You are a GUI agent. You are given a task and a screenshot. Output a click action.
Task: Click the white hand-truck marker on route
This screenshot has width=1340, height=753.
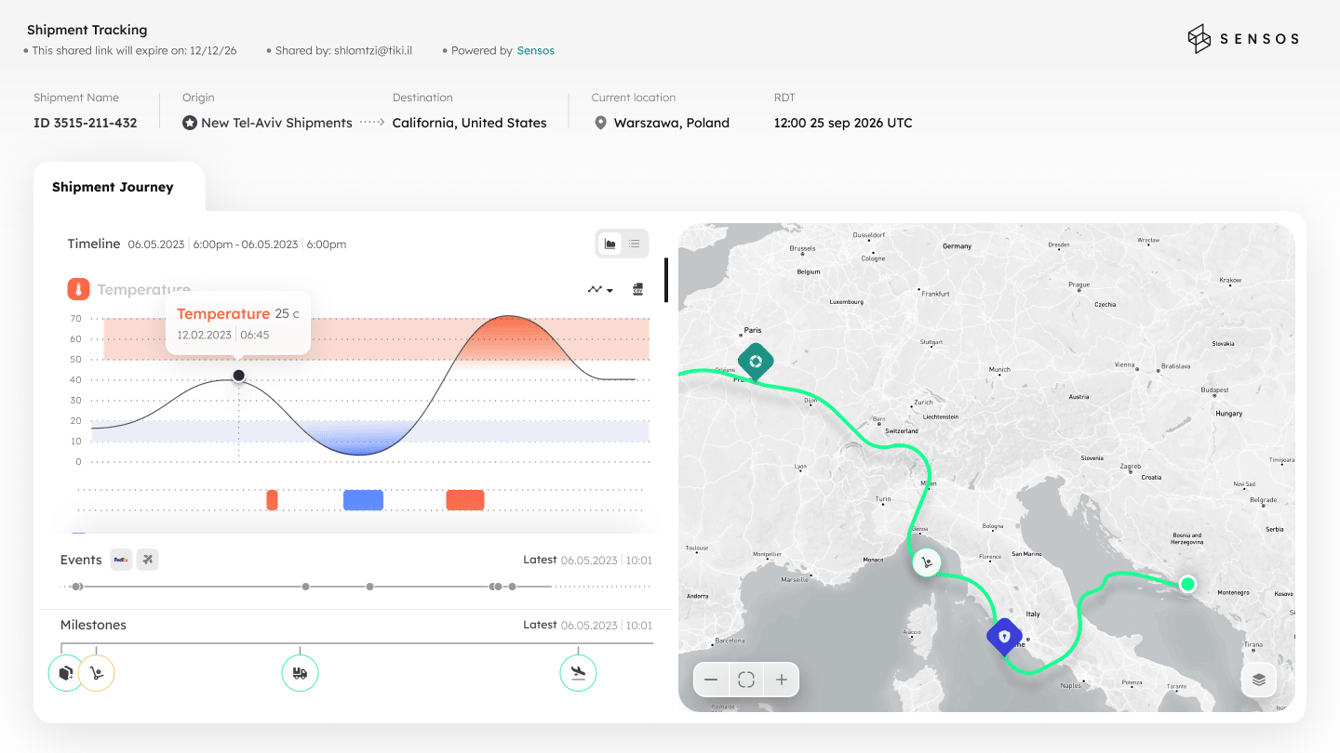tap(927, 562)
